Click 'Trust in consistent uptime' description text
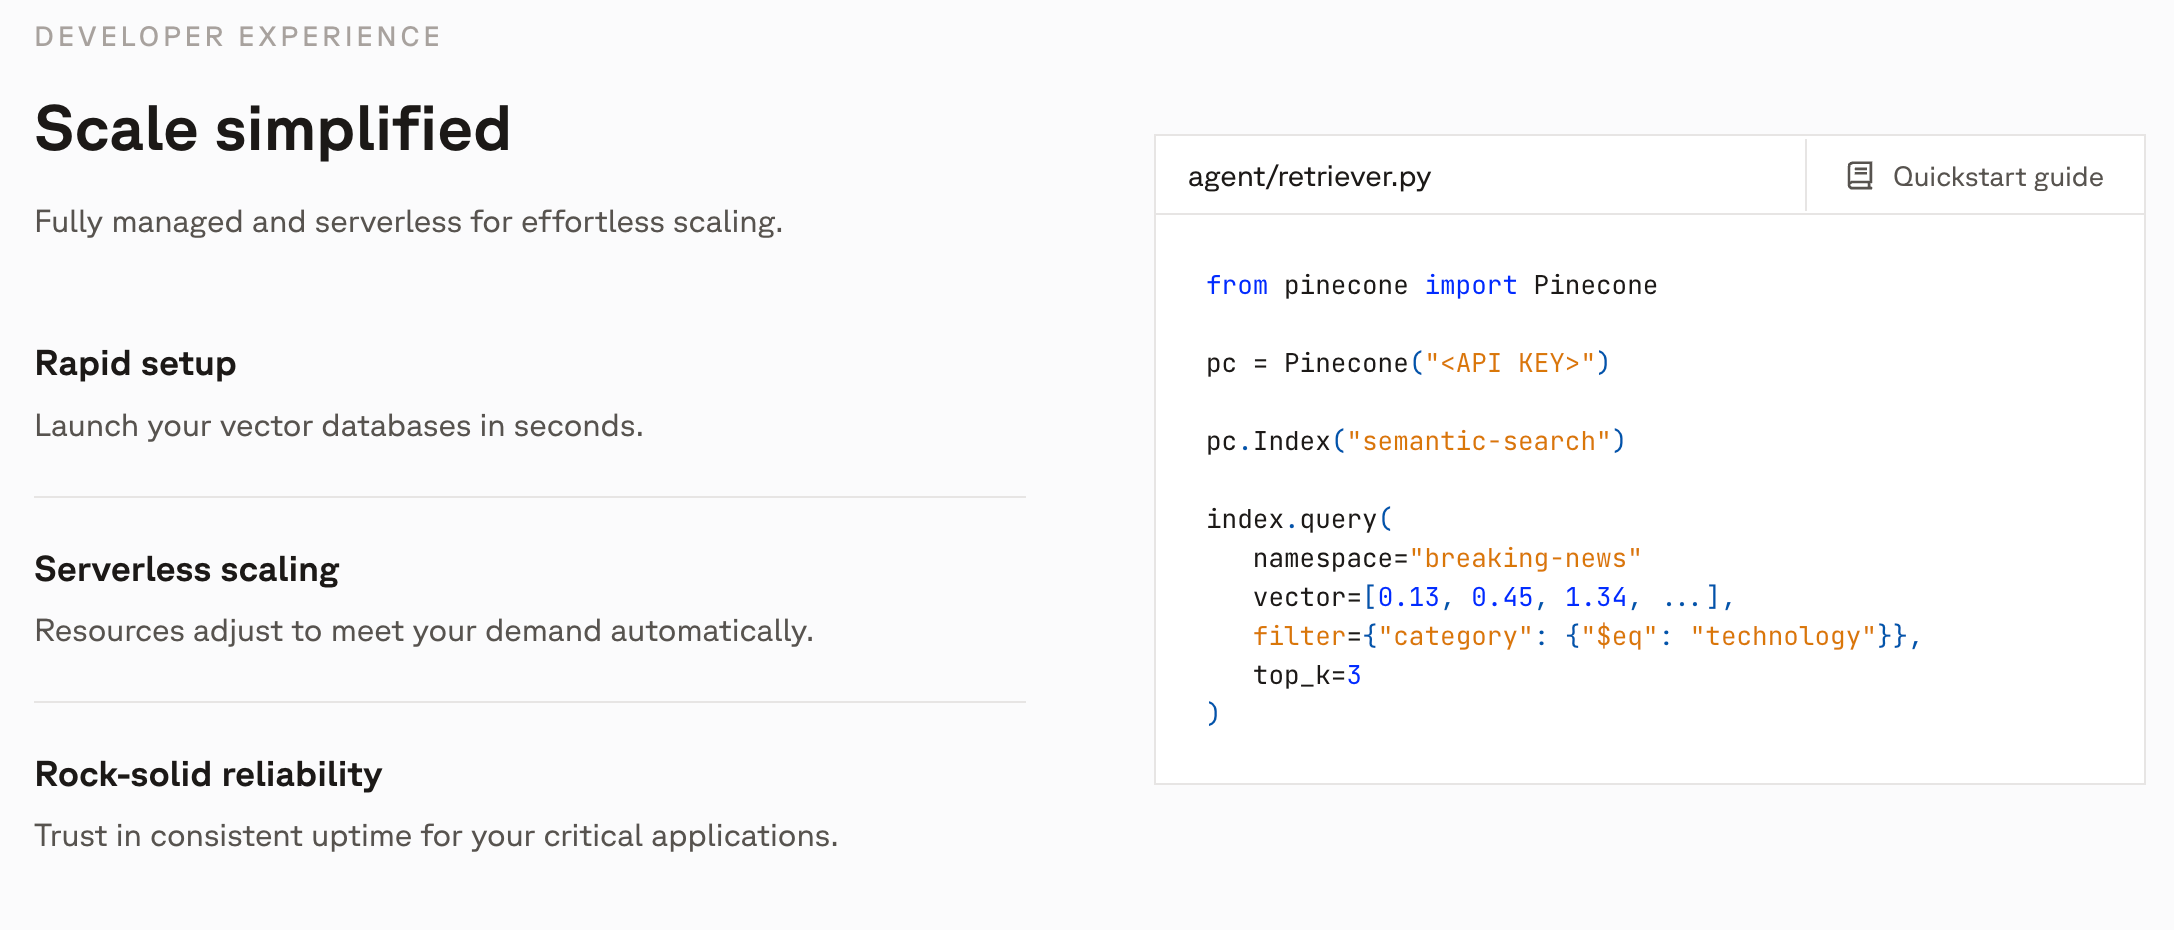Viewport: 2174px width, 930px height. click(436, 836)
